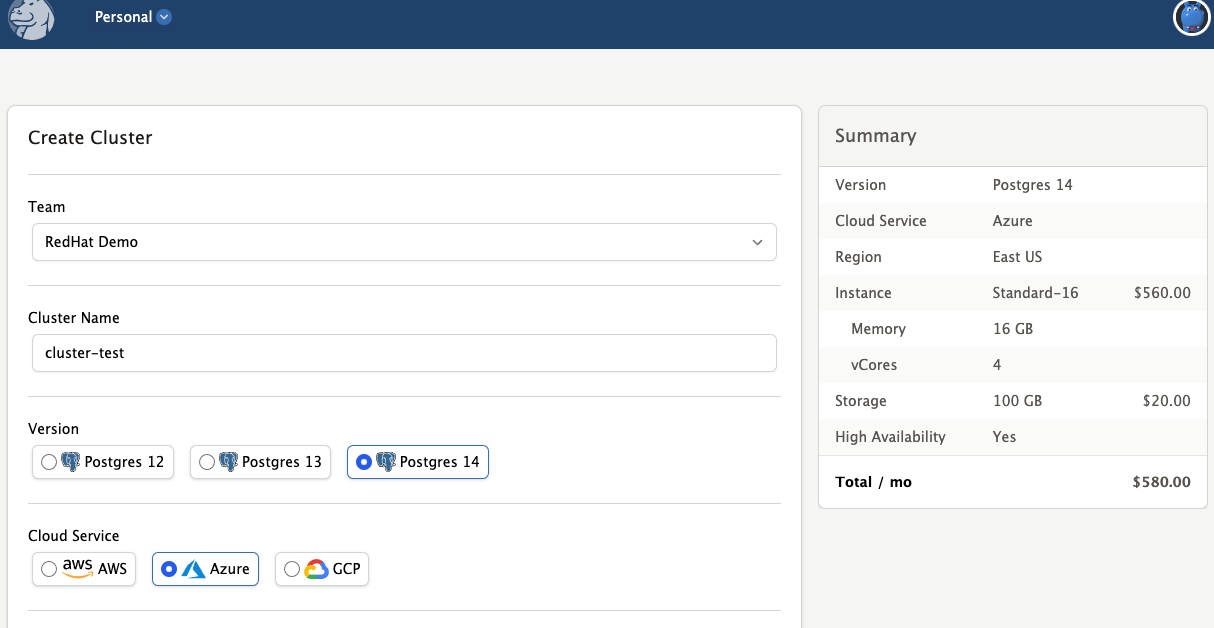
Task: Click the elephant icon beside Postgres 13
Action: (230, 461)
